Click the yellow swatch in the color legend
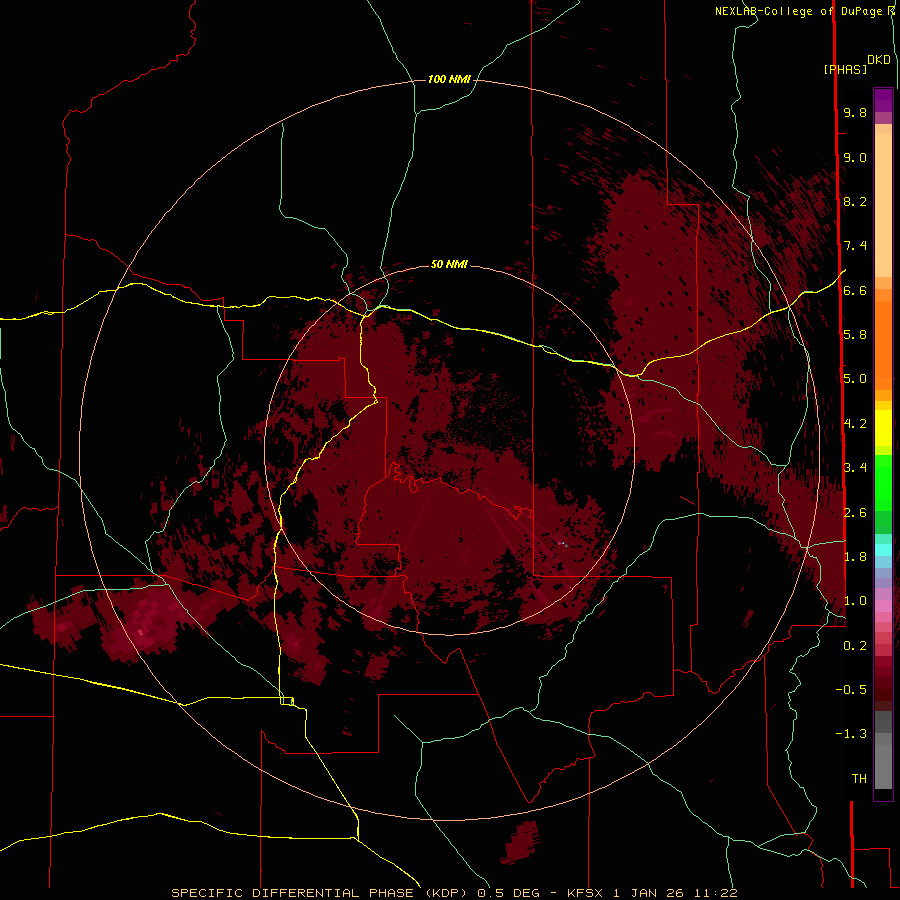This screenshot has width=900, height=900. pos(883,427)
